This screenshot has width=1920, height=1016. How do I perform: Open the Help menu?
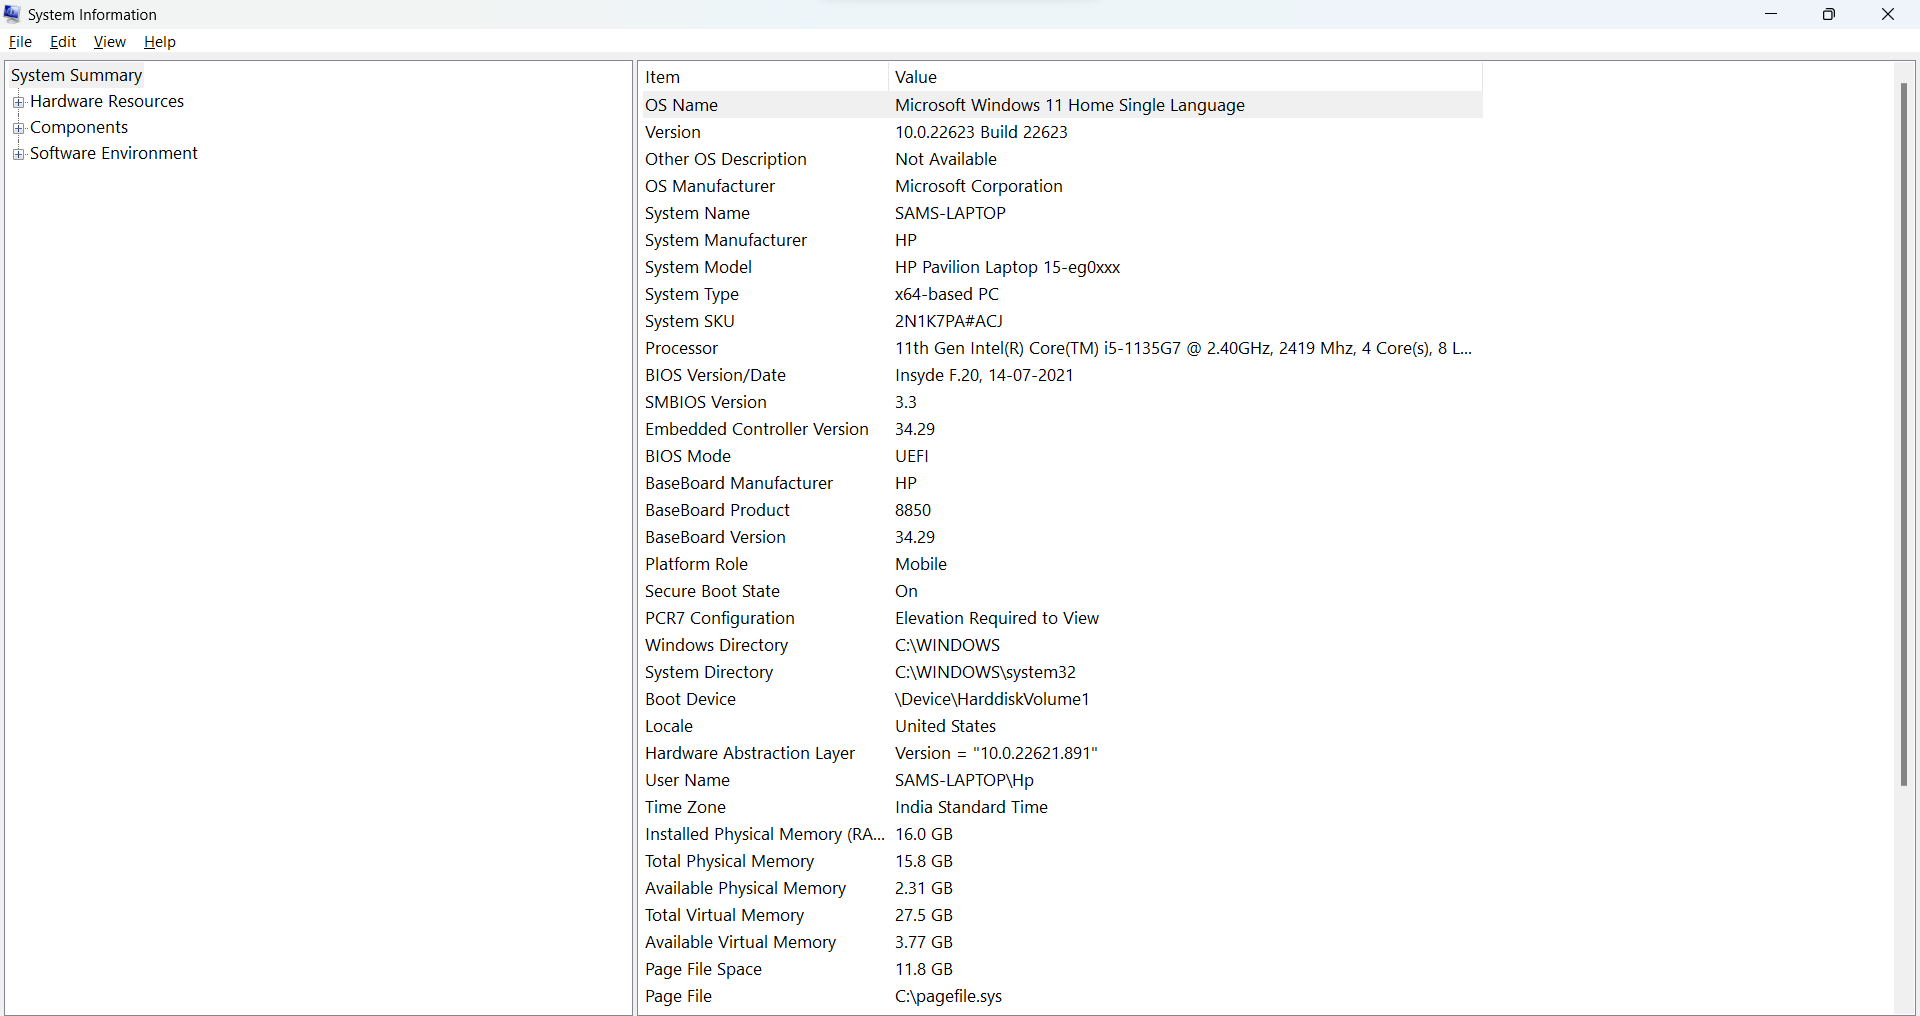click(158, 42)
